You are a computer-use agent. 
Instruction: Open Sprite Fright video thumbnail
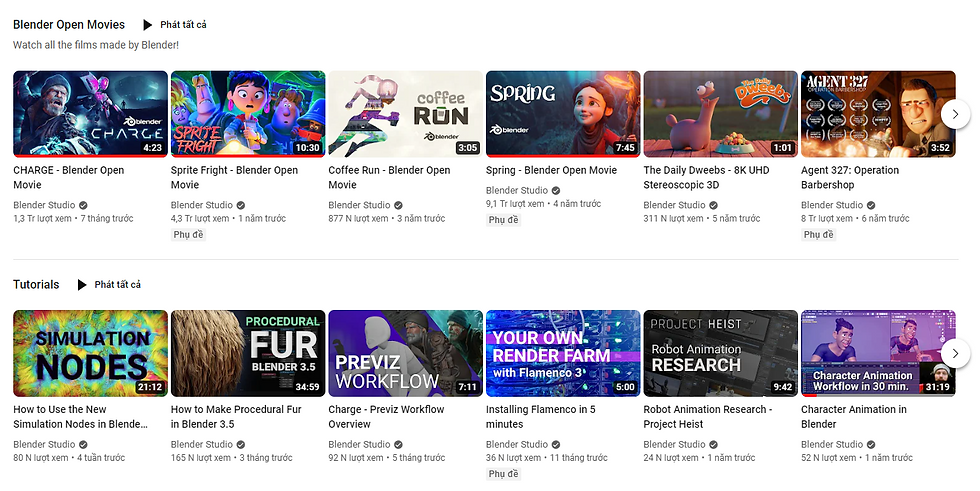[x=248, y=114]
